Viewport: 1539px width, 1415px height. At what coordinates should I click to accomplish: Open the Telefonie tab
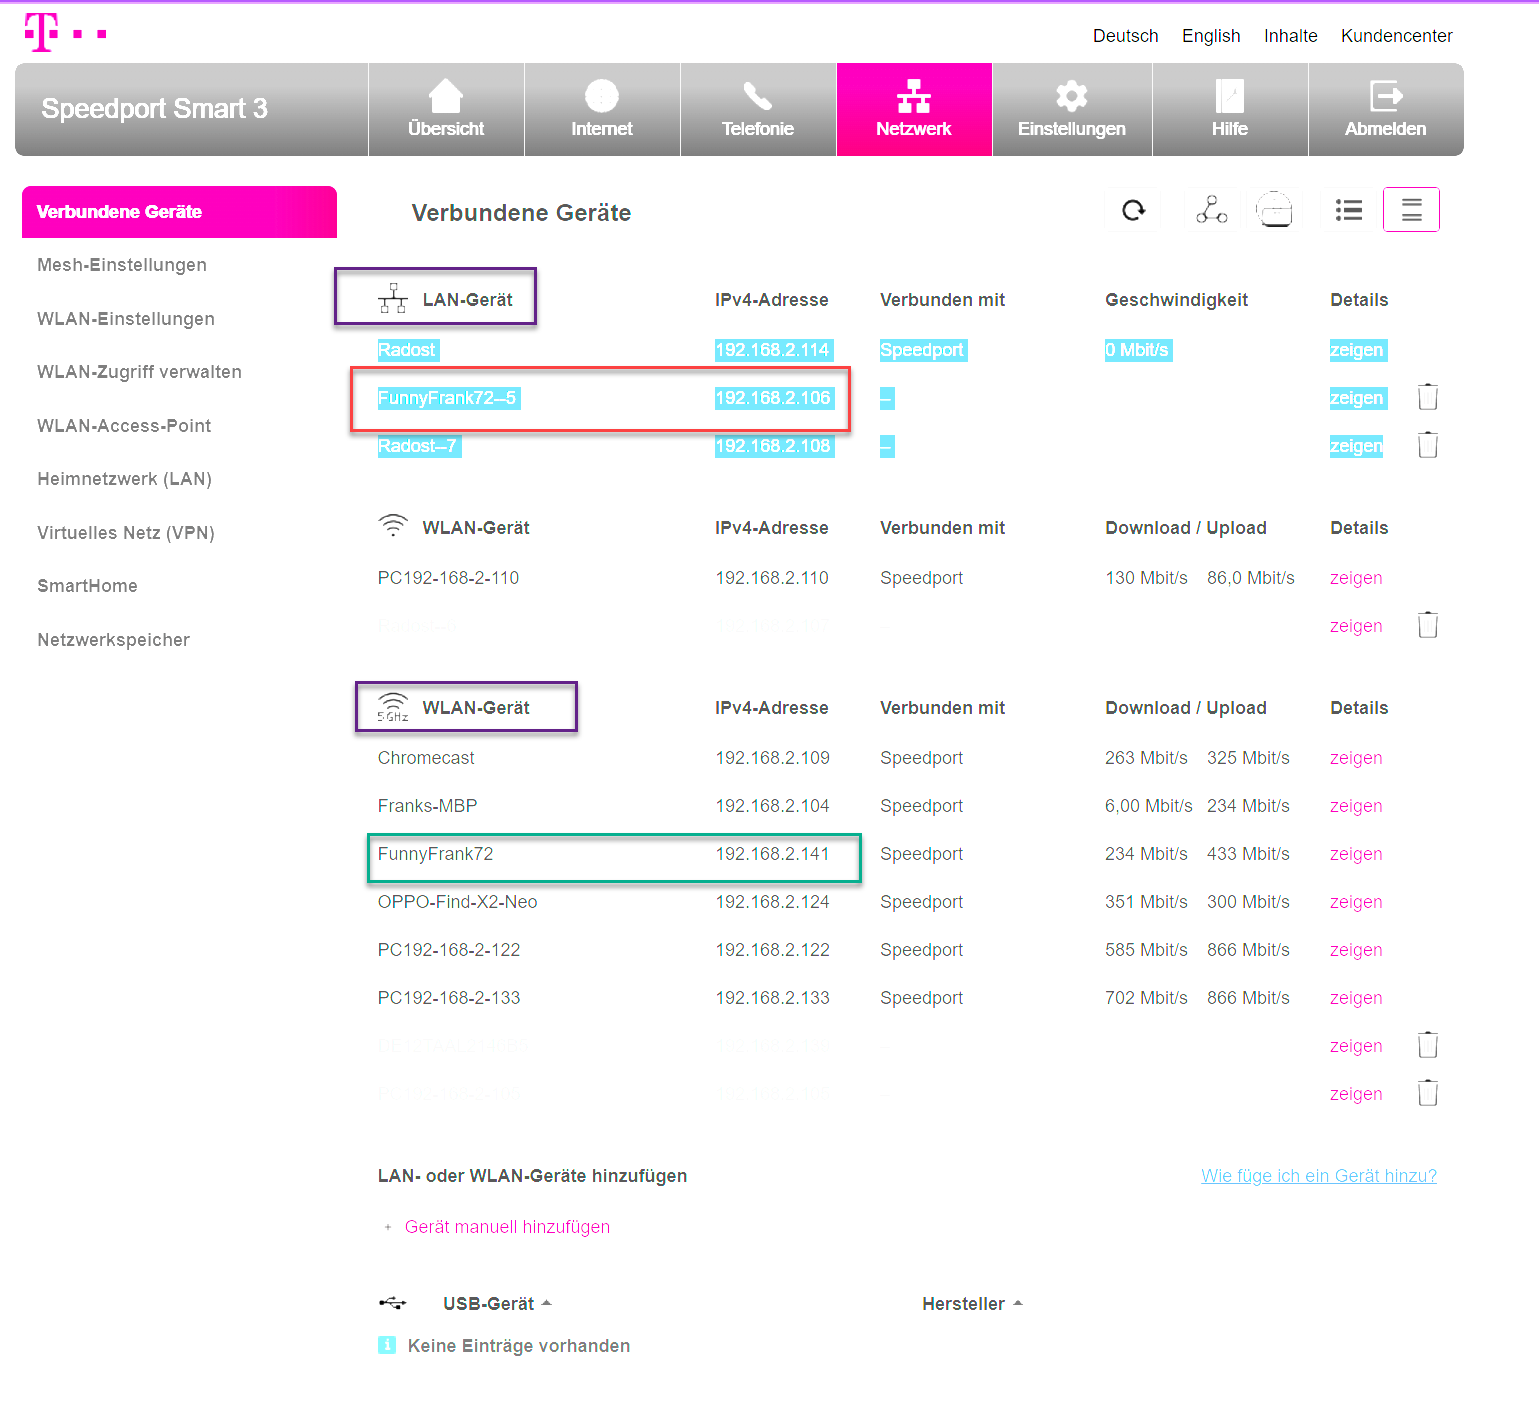[758, 109]
